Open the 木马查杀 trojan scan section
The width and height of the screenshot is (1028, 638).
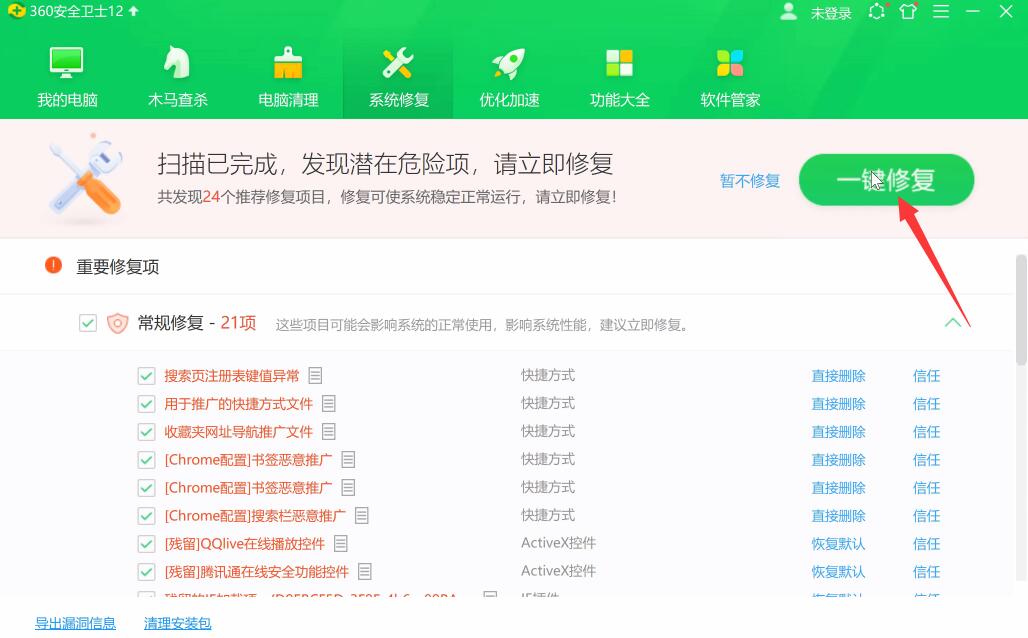[x=177, y=73]
